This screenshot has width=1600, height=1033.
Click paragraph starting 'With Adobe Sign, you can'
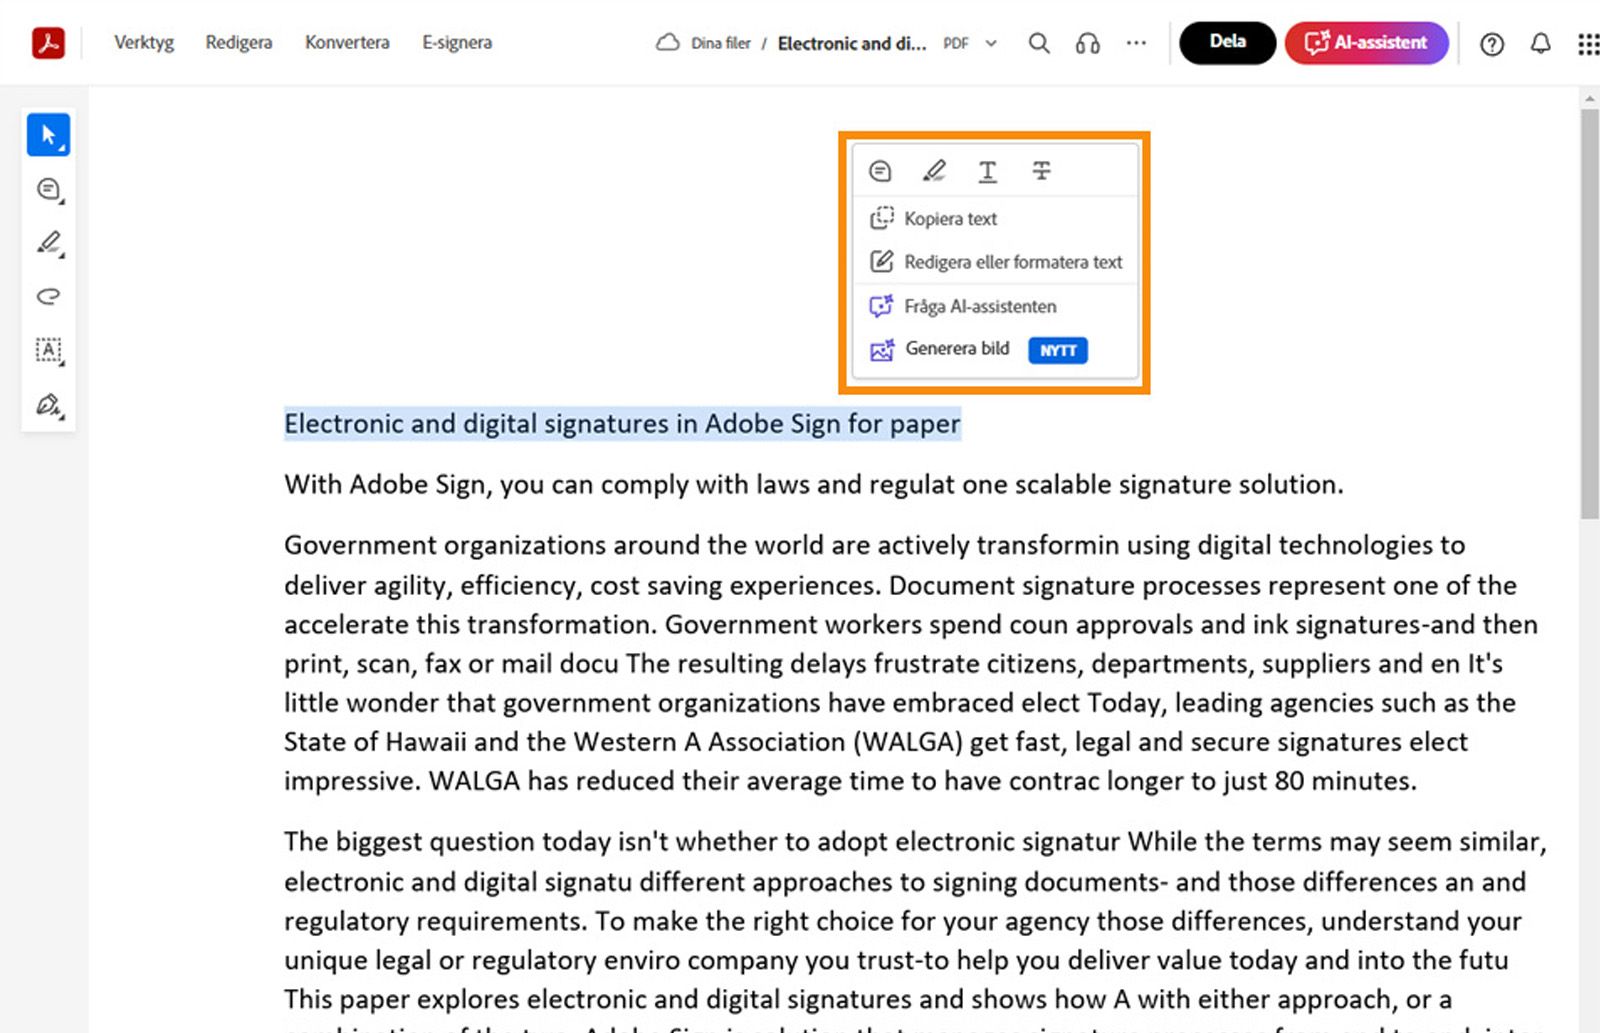(x=814, y=485)
